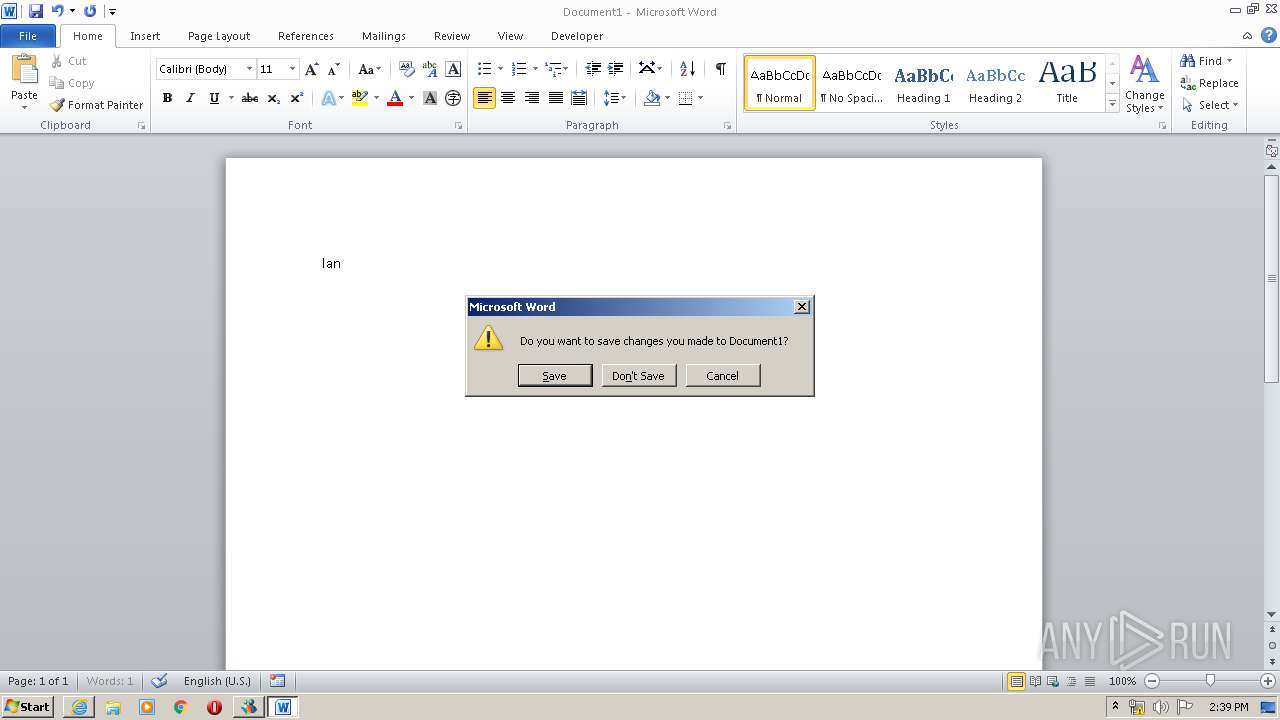
Task: Click the Text Effects icon
Action: pyautogui.click(x=328, y=98)
